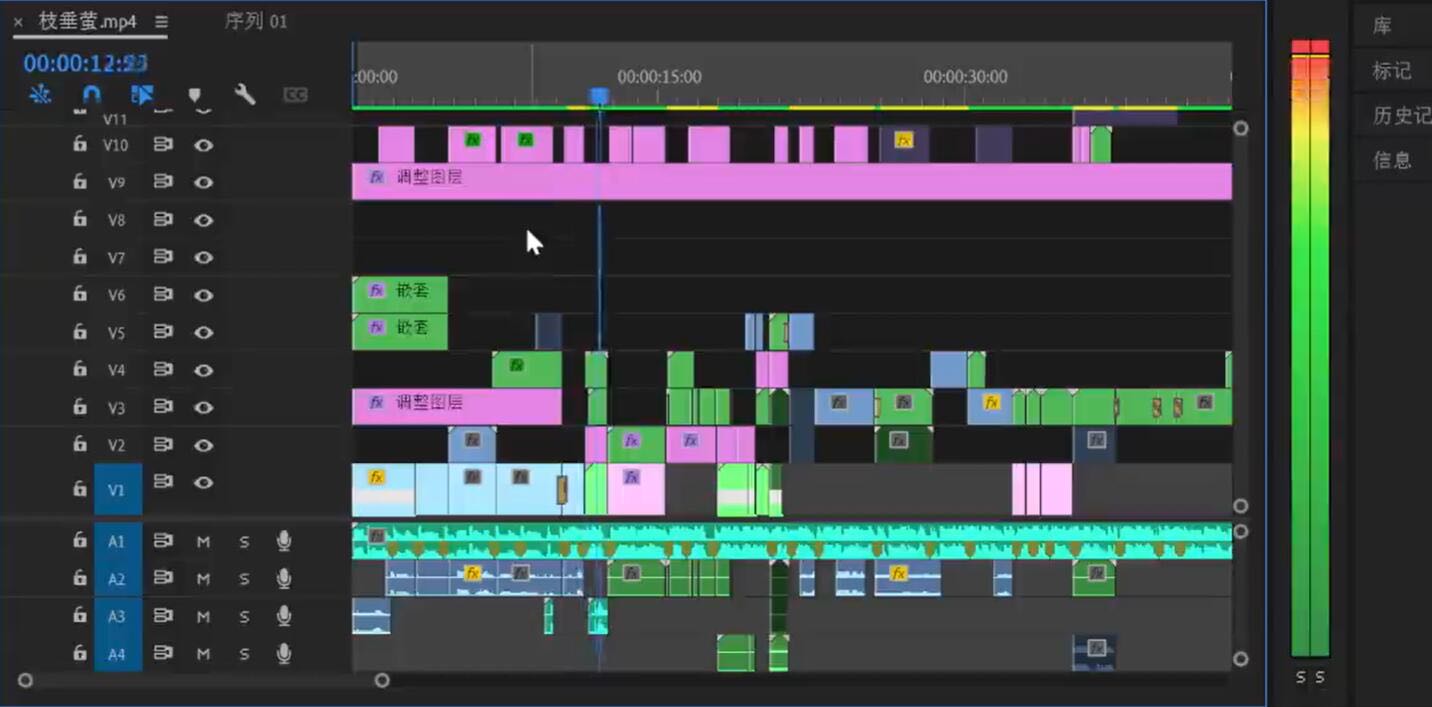Image resolution: width=1432 pixels, height=707 pixels.
Task: Hide track V7 with eye icon
Action: click(x=203, y=257)
